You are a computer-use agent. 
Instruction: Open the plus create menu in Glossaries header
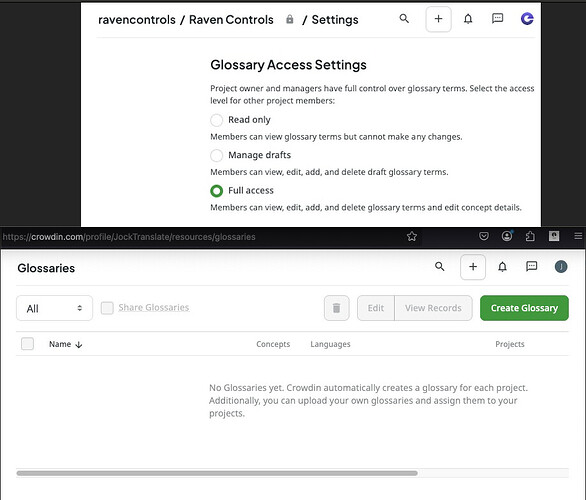(473, 267)
